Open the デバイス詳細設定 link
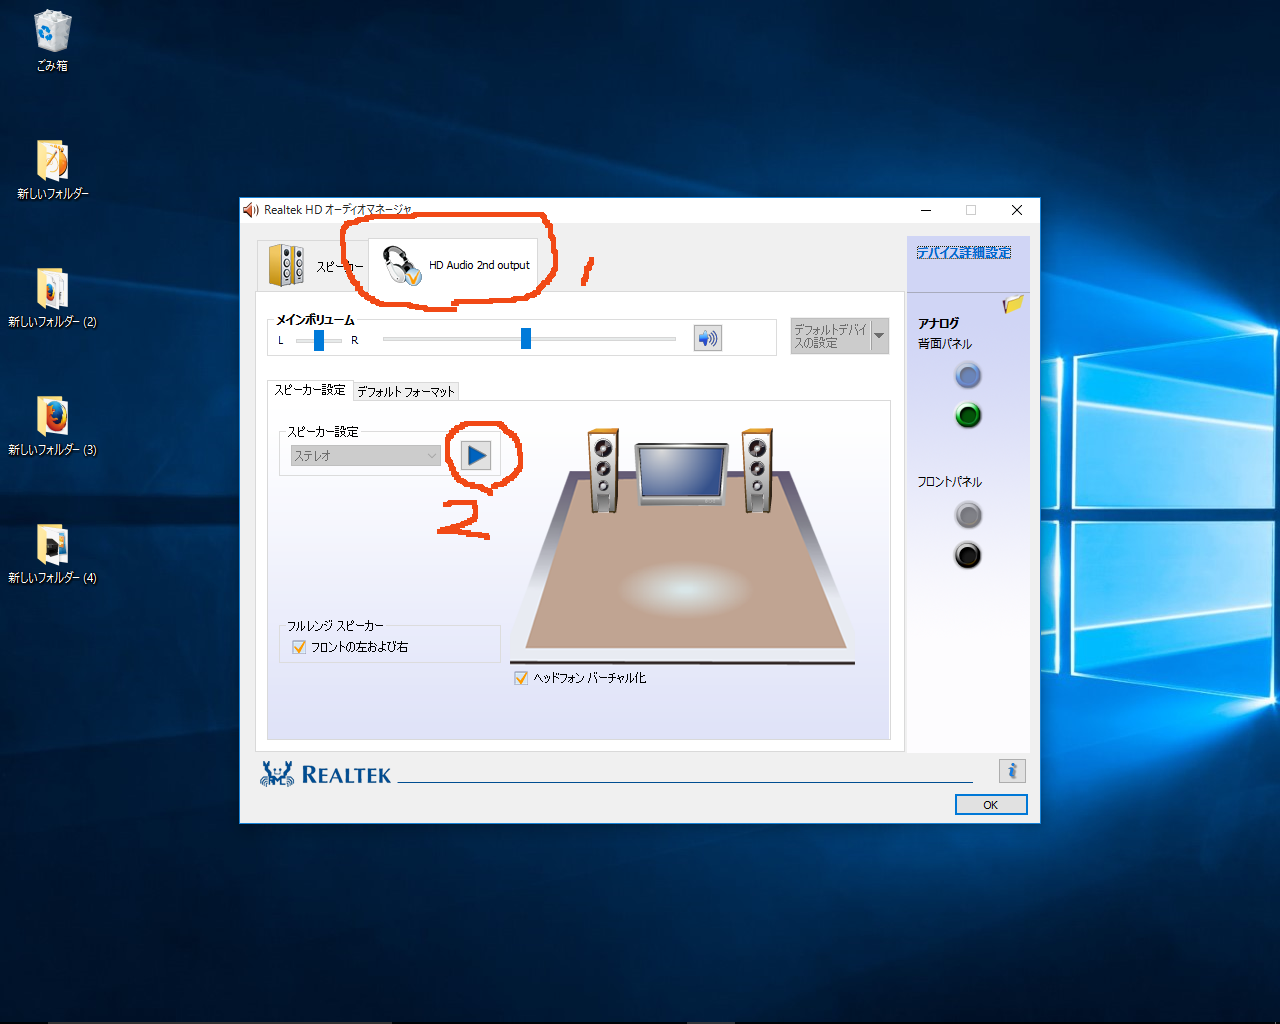Screen dimensions: 1280x1024 (964, 252)
